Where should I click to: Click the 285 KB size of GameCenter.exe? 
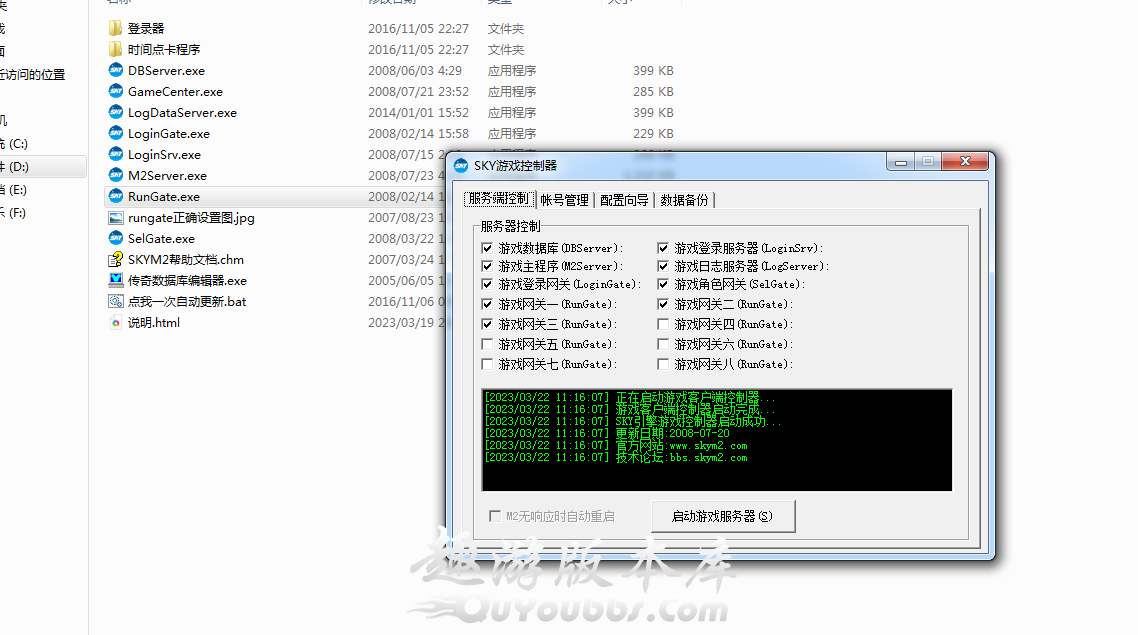[653, 91]
